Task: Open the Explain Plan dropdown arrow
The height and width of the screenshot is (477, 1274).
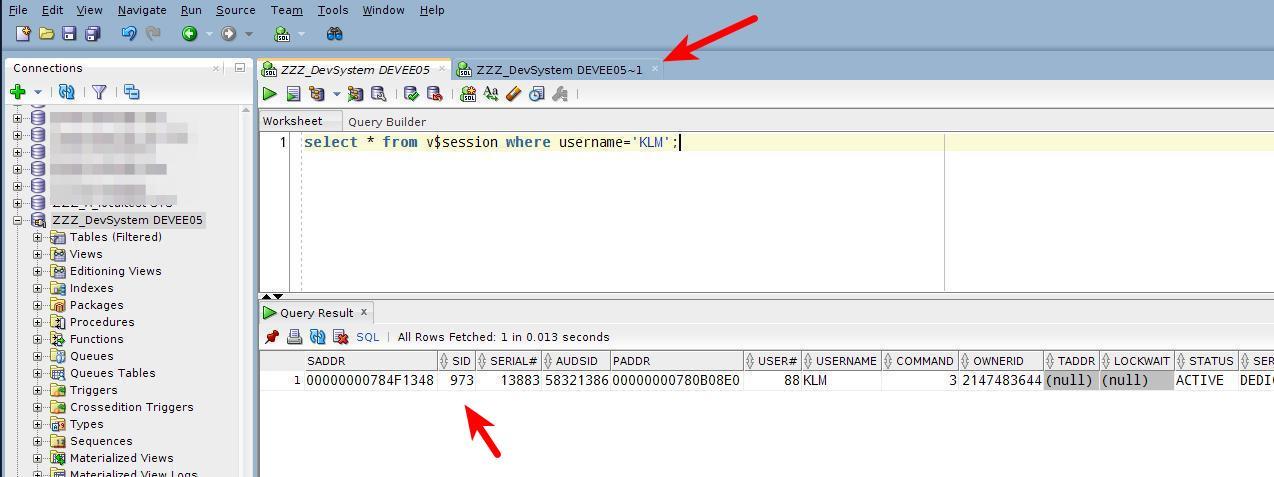Action: click(336, 95)
